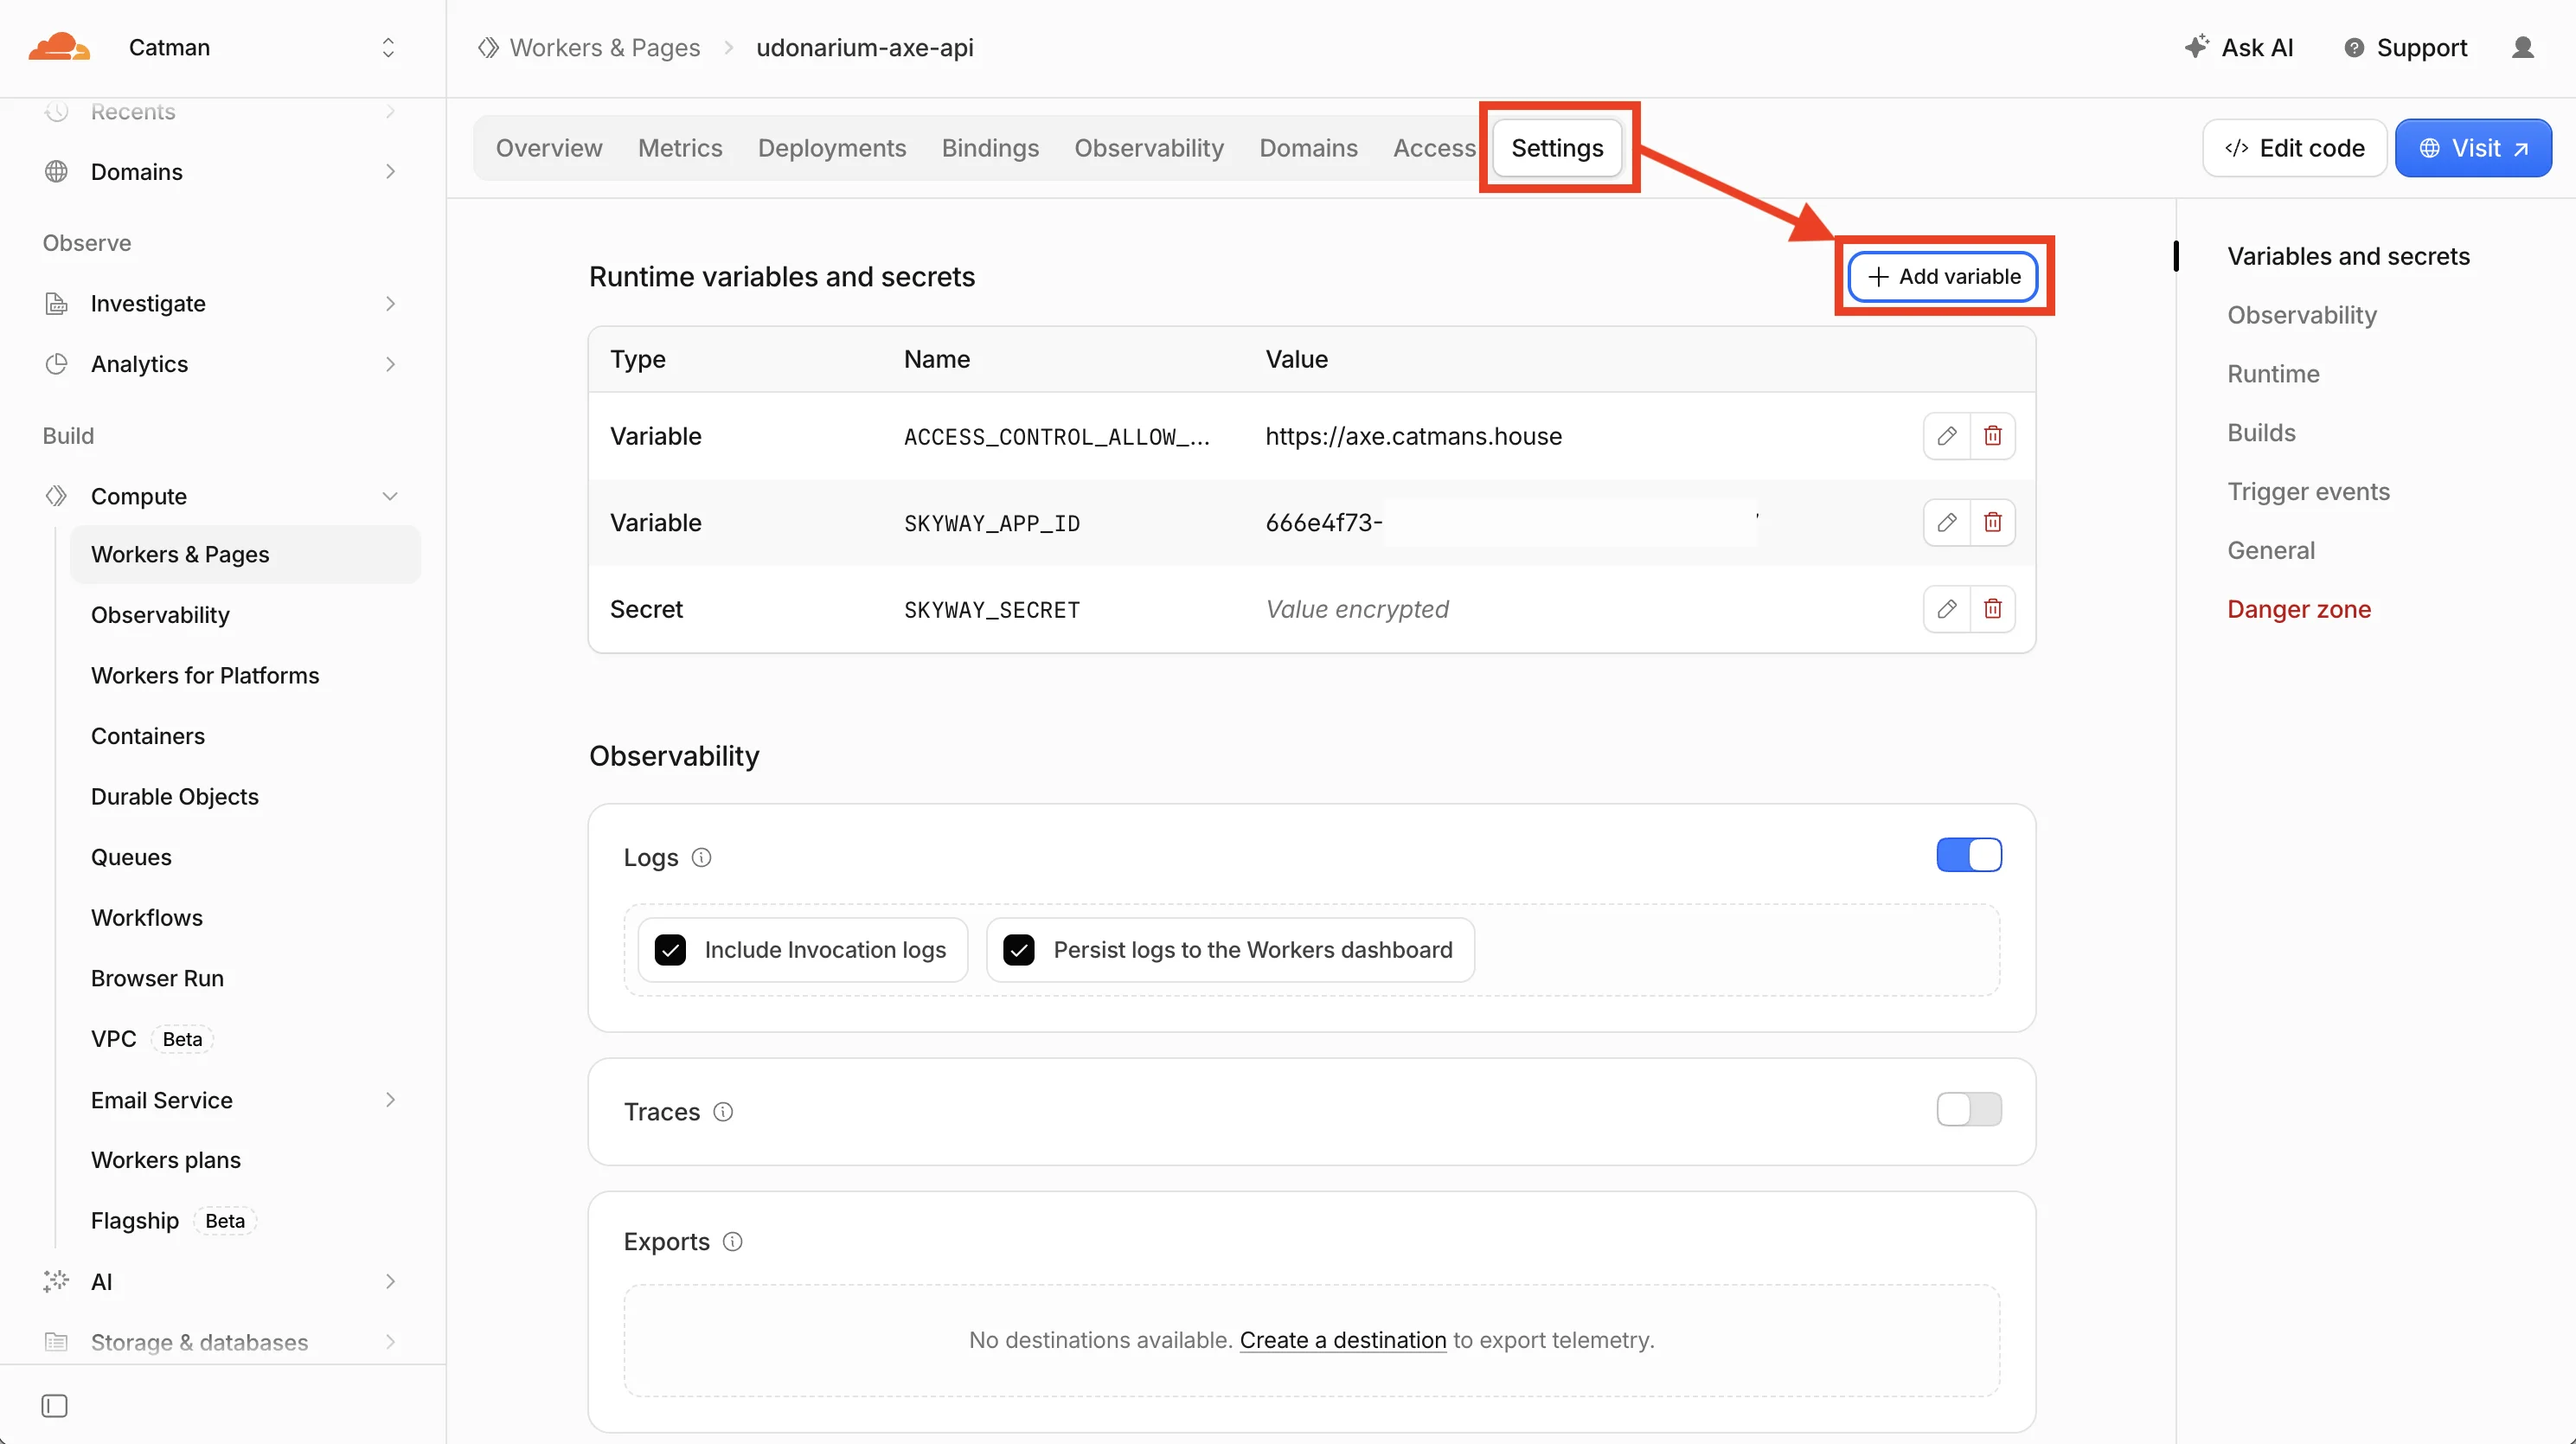Click the Investigate document icon
The image size is (2576, 1444).
(56, 303)
